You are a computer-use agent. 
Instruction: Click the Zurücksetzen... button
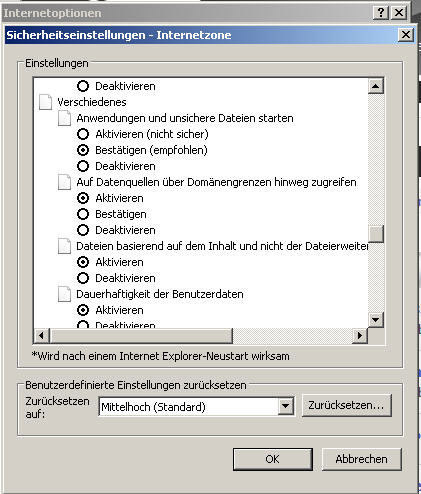346,405
